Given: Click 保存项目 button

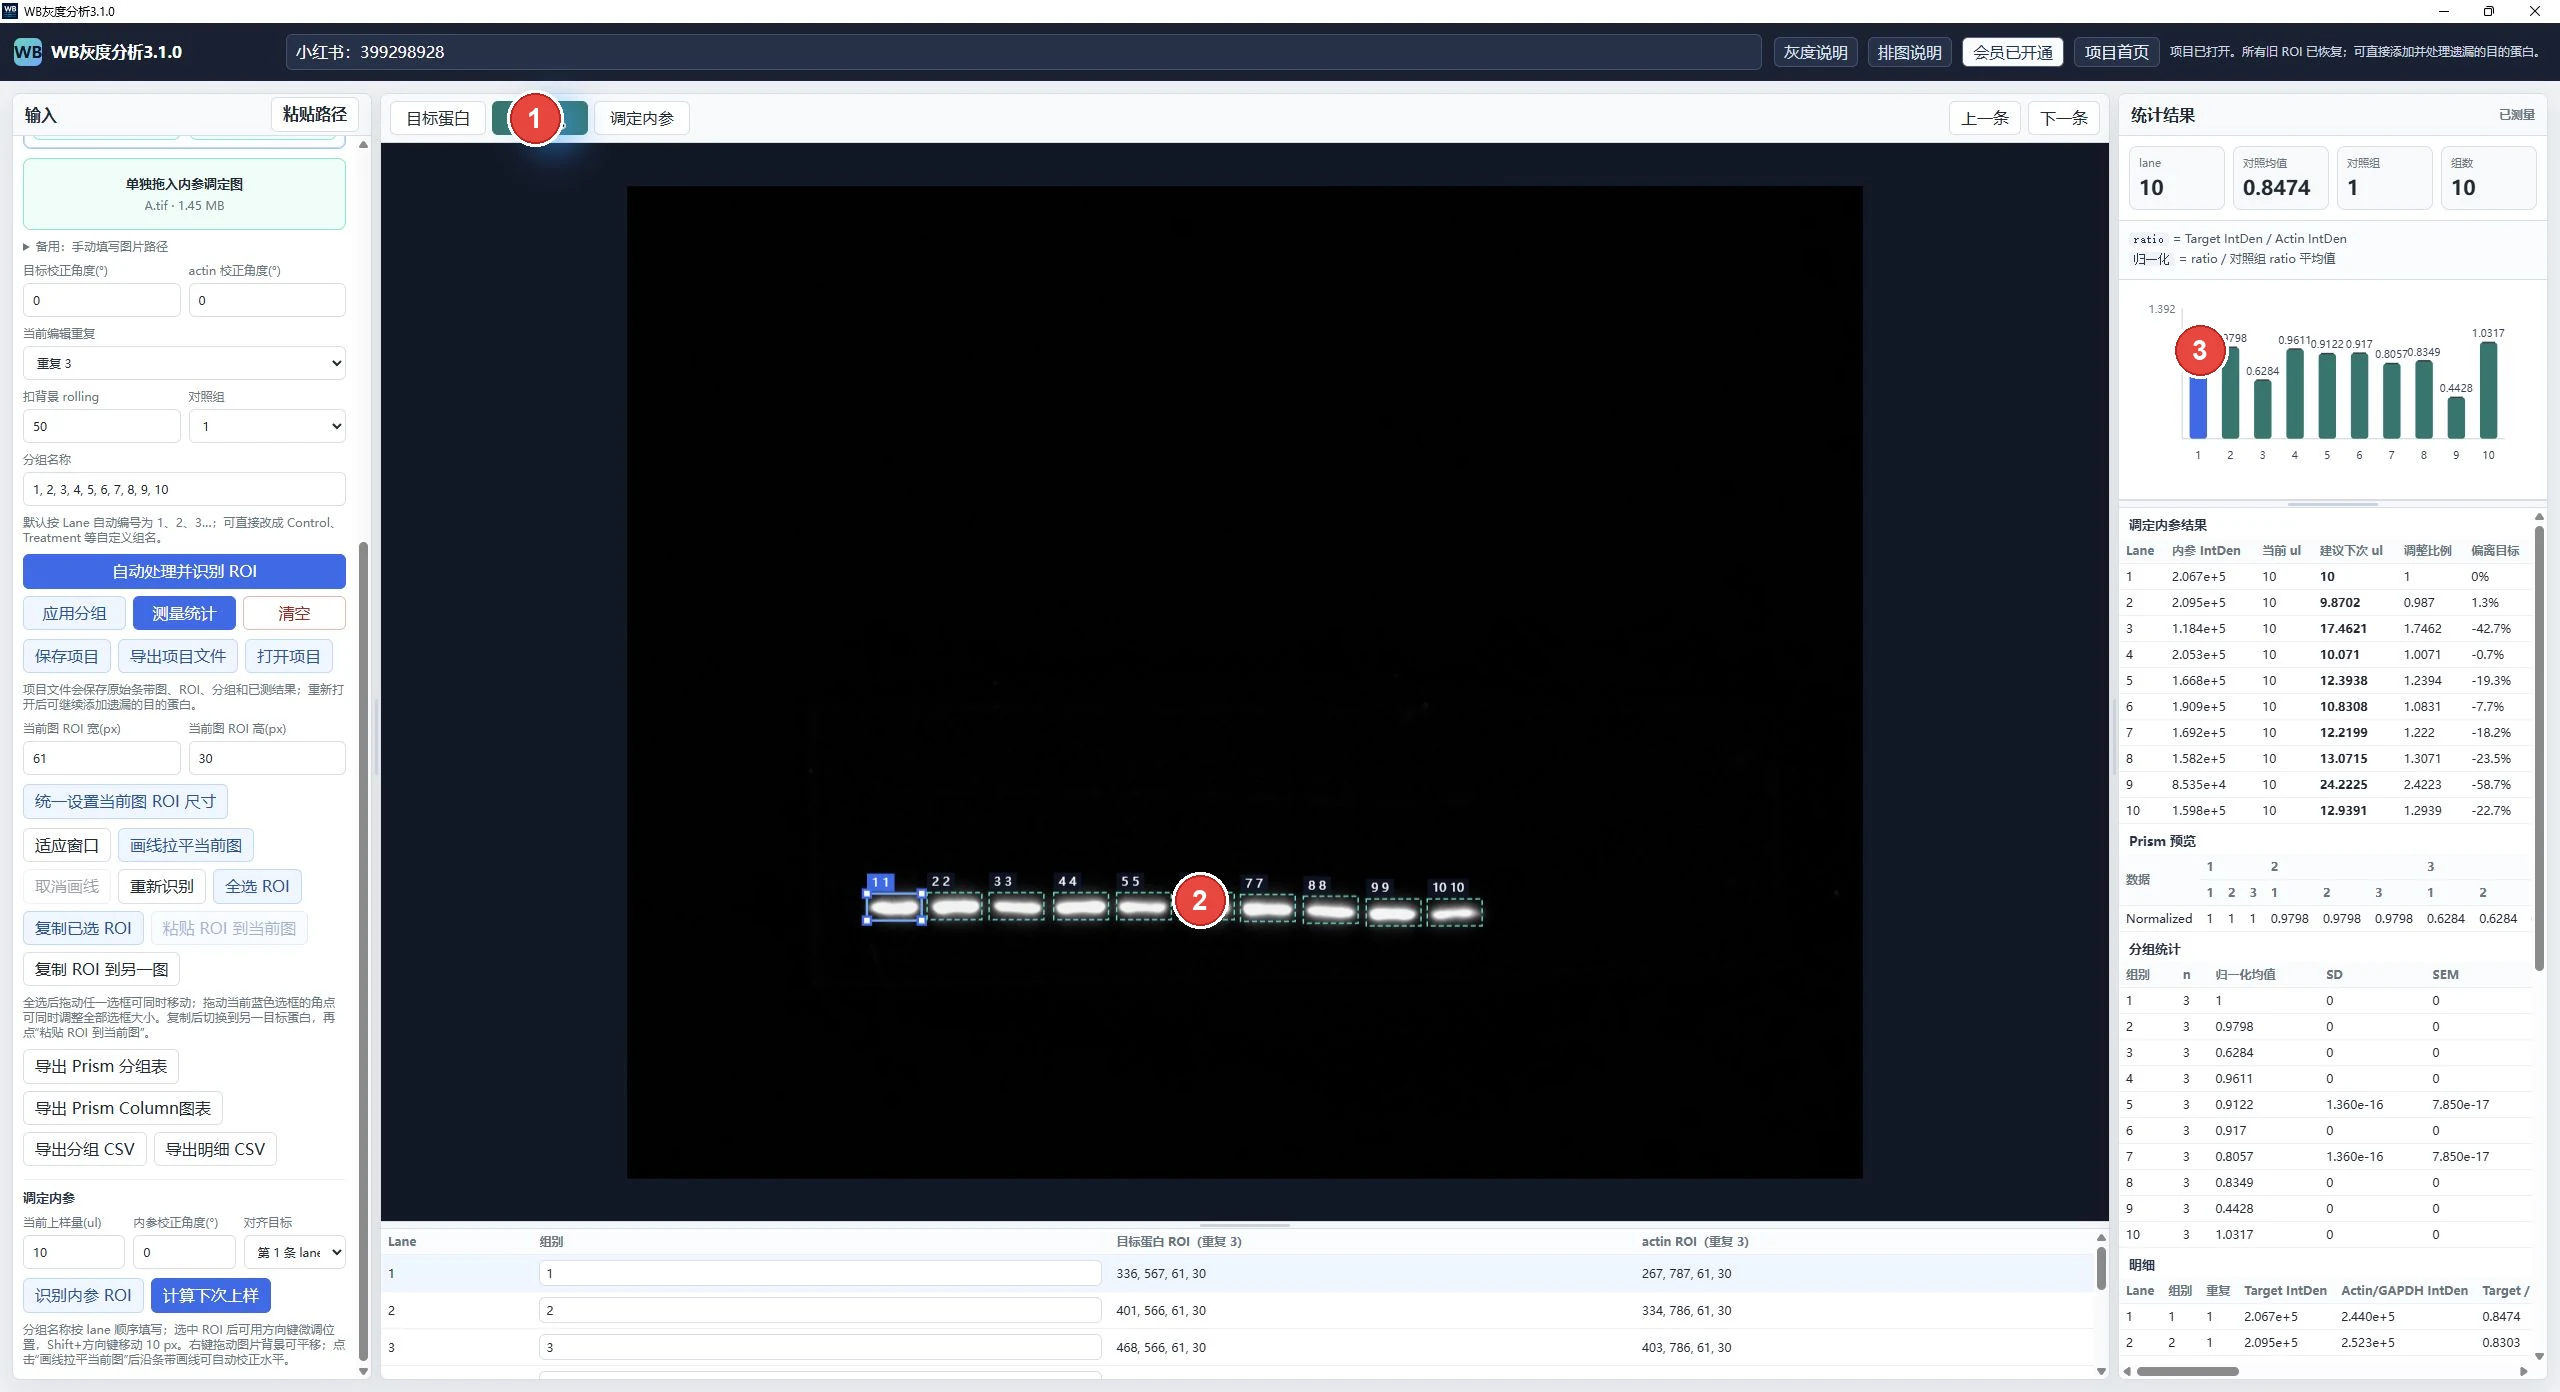Looking at the screenshot, I should click(x=67, y=656).
